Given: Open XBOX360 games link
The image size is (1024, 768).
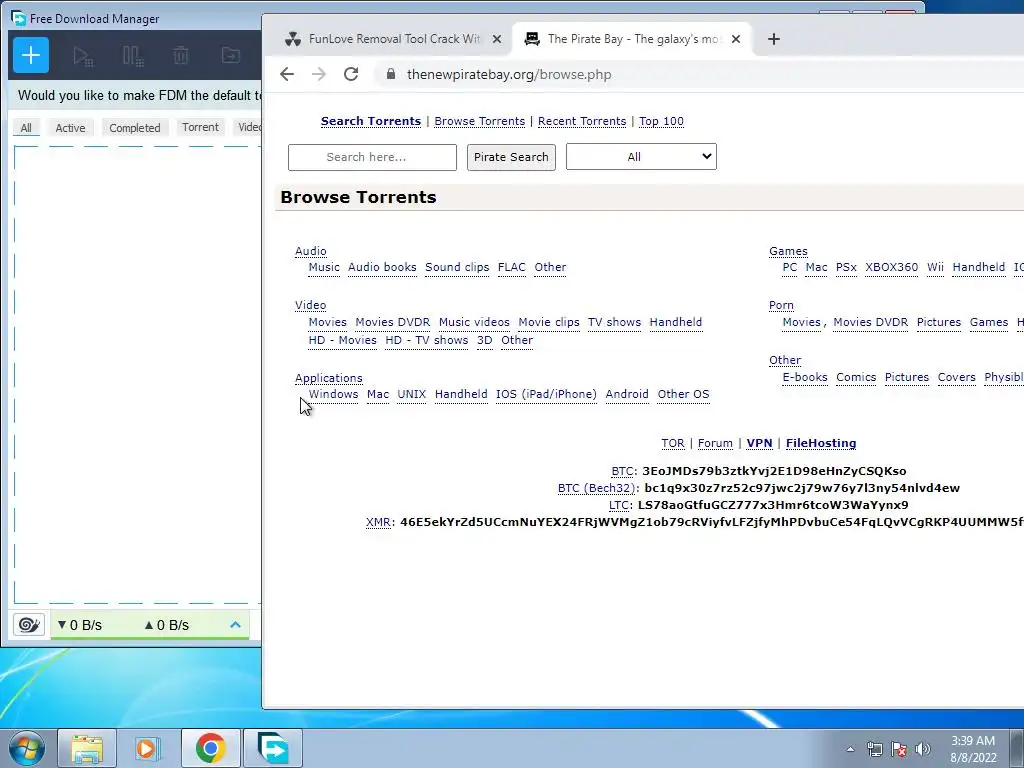Looking at the screenshot, I should coord(891,267).
